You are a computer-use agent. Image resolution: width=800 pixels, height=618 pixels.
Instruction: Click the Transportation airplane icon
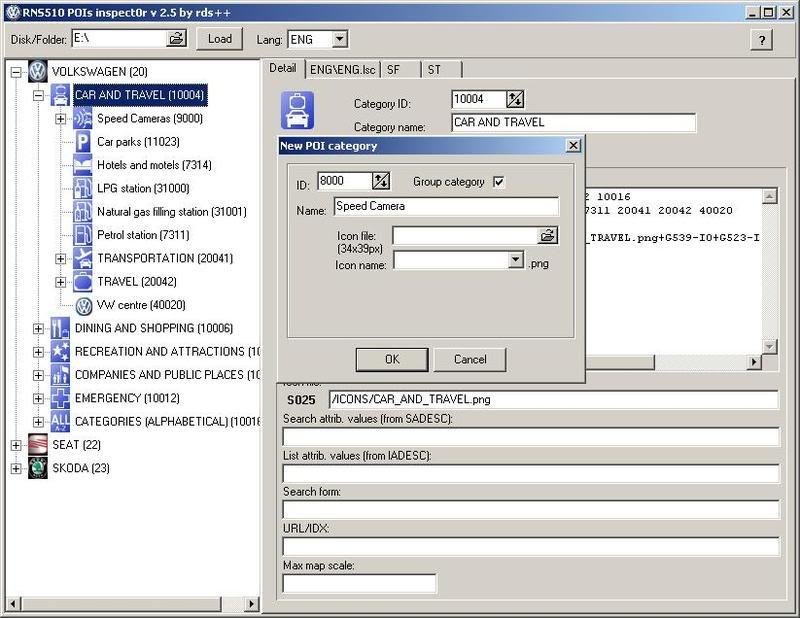pyautogui.click(x=83, y=258)
